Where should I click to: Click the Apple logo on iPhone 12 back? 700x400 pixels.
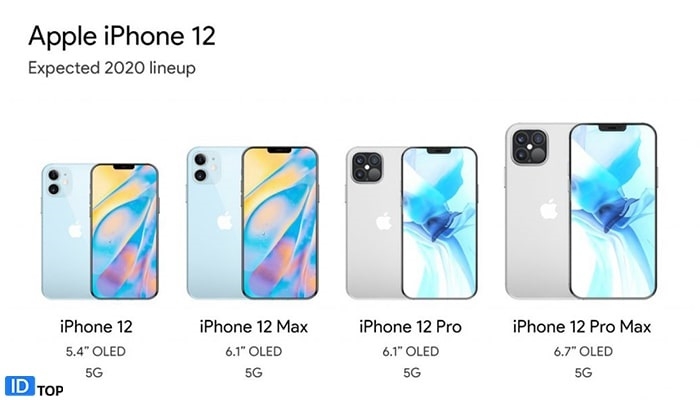[75, 229]
